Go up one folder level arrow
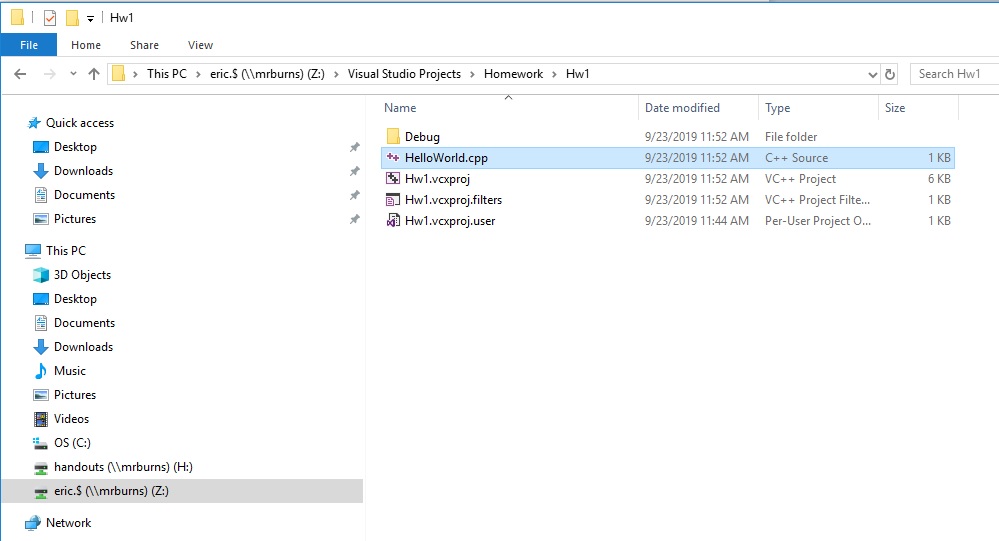Viewport: 999px width, 541px height. pos(94,74)
